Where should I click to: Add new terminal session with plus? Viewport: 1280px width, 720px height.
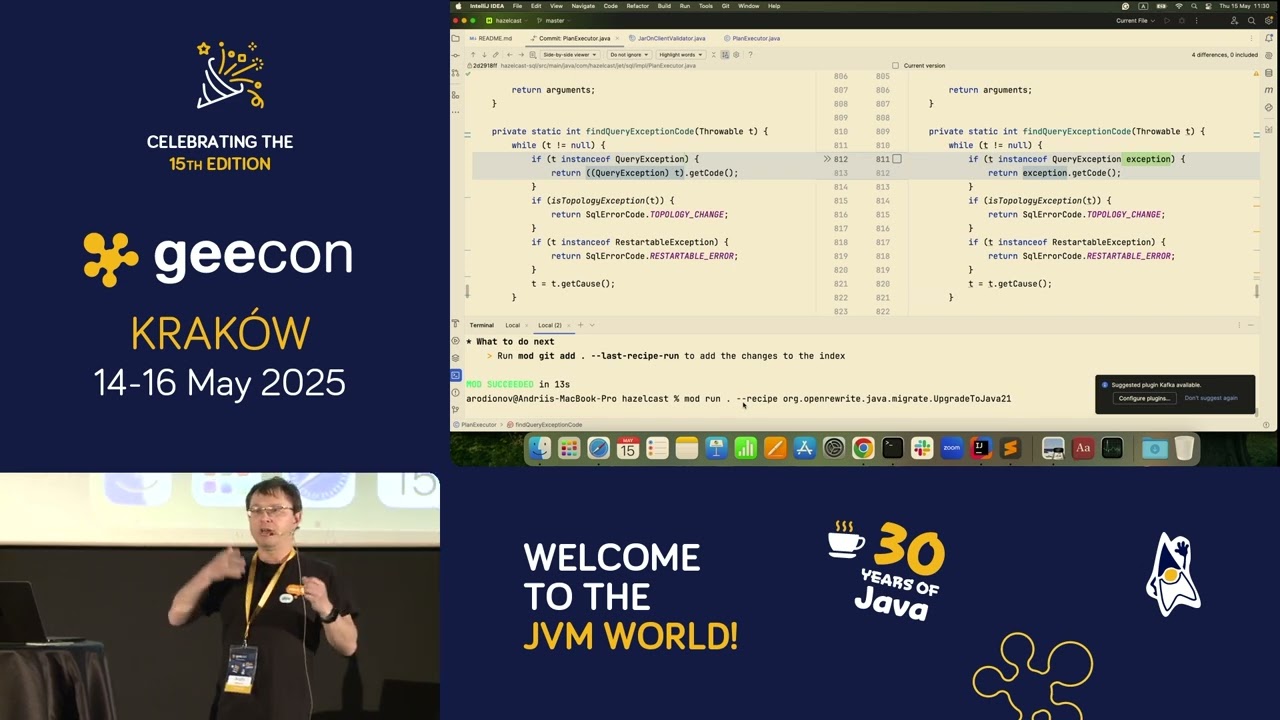click(581, 325)
